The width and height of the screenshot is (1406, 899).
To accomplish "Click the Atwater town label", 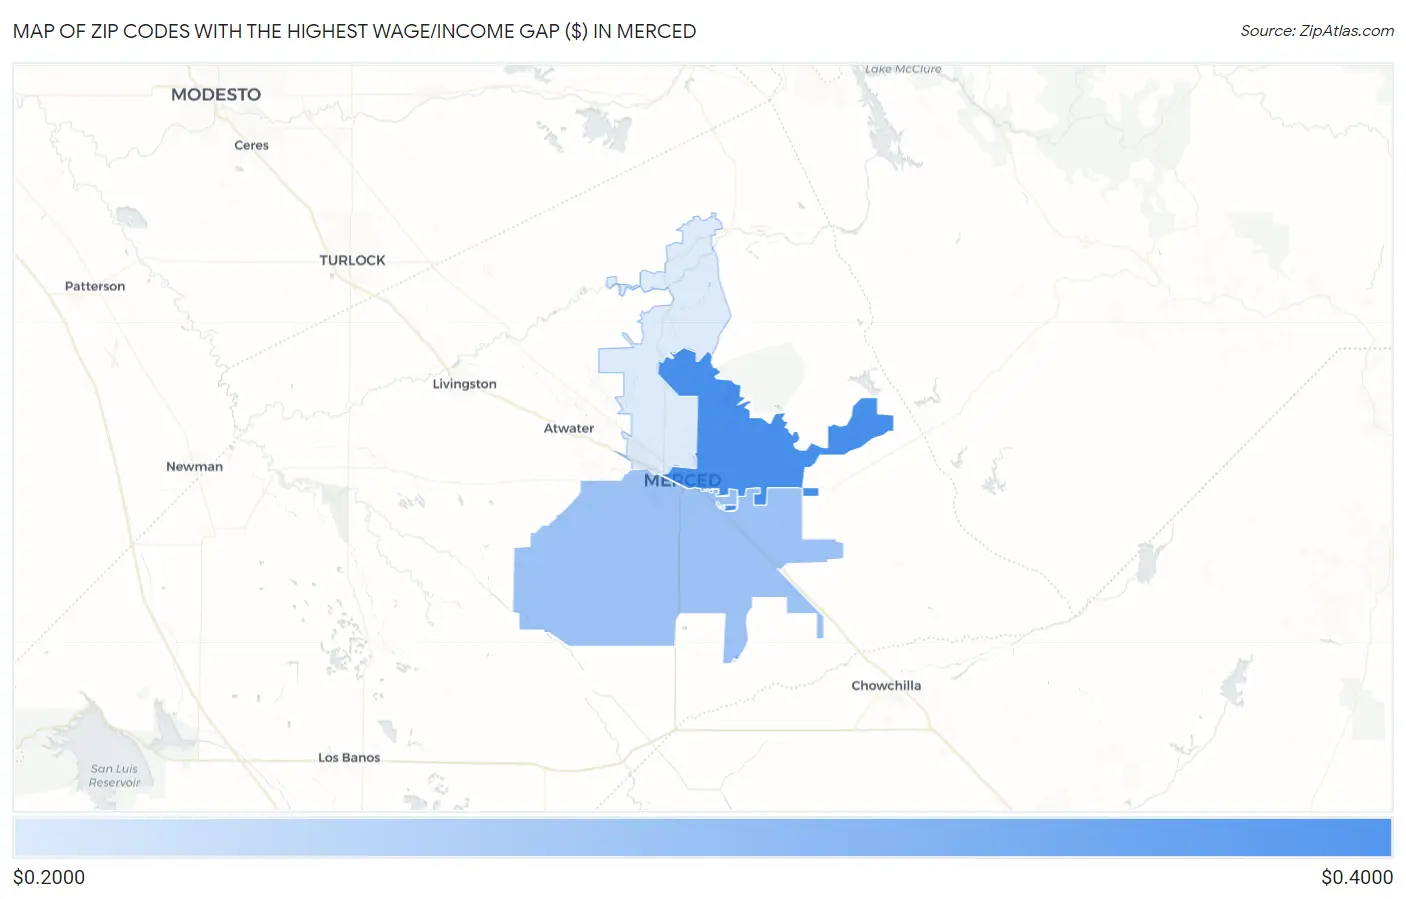I will (569, 428).
